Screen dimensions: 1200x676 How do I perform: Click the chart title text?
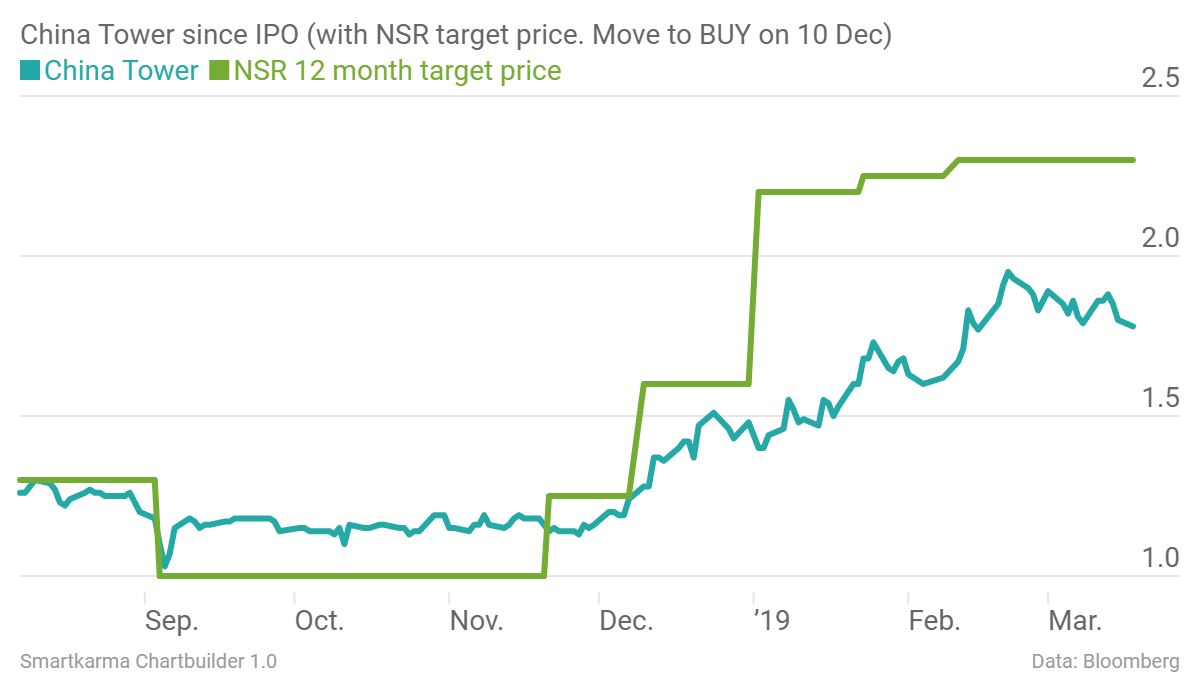pos(456,36)
